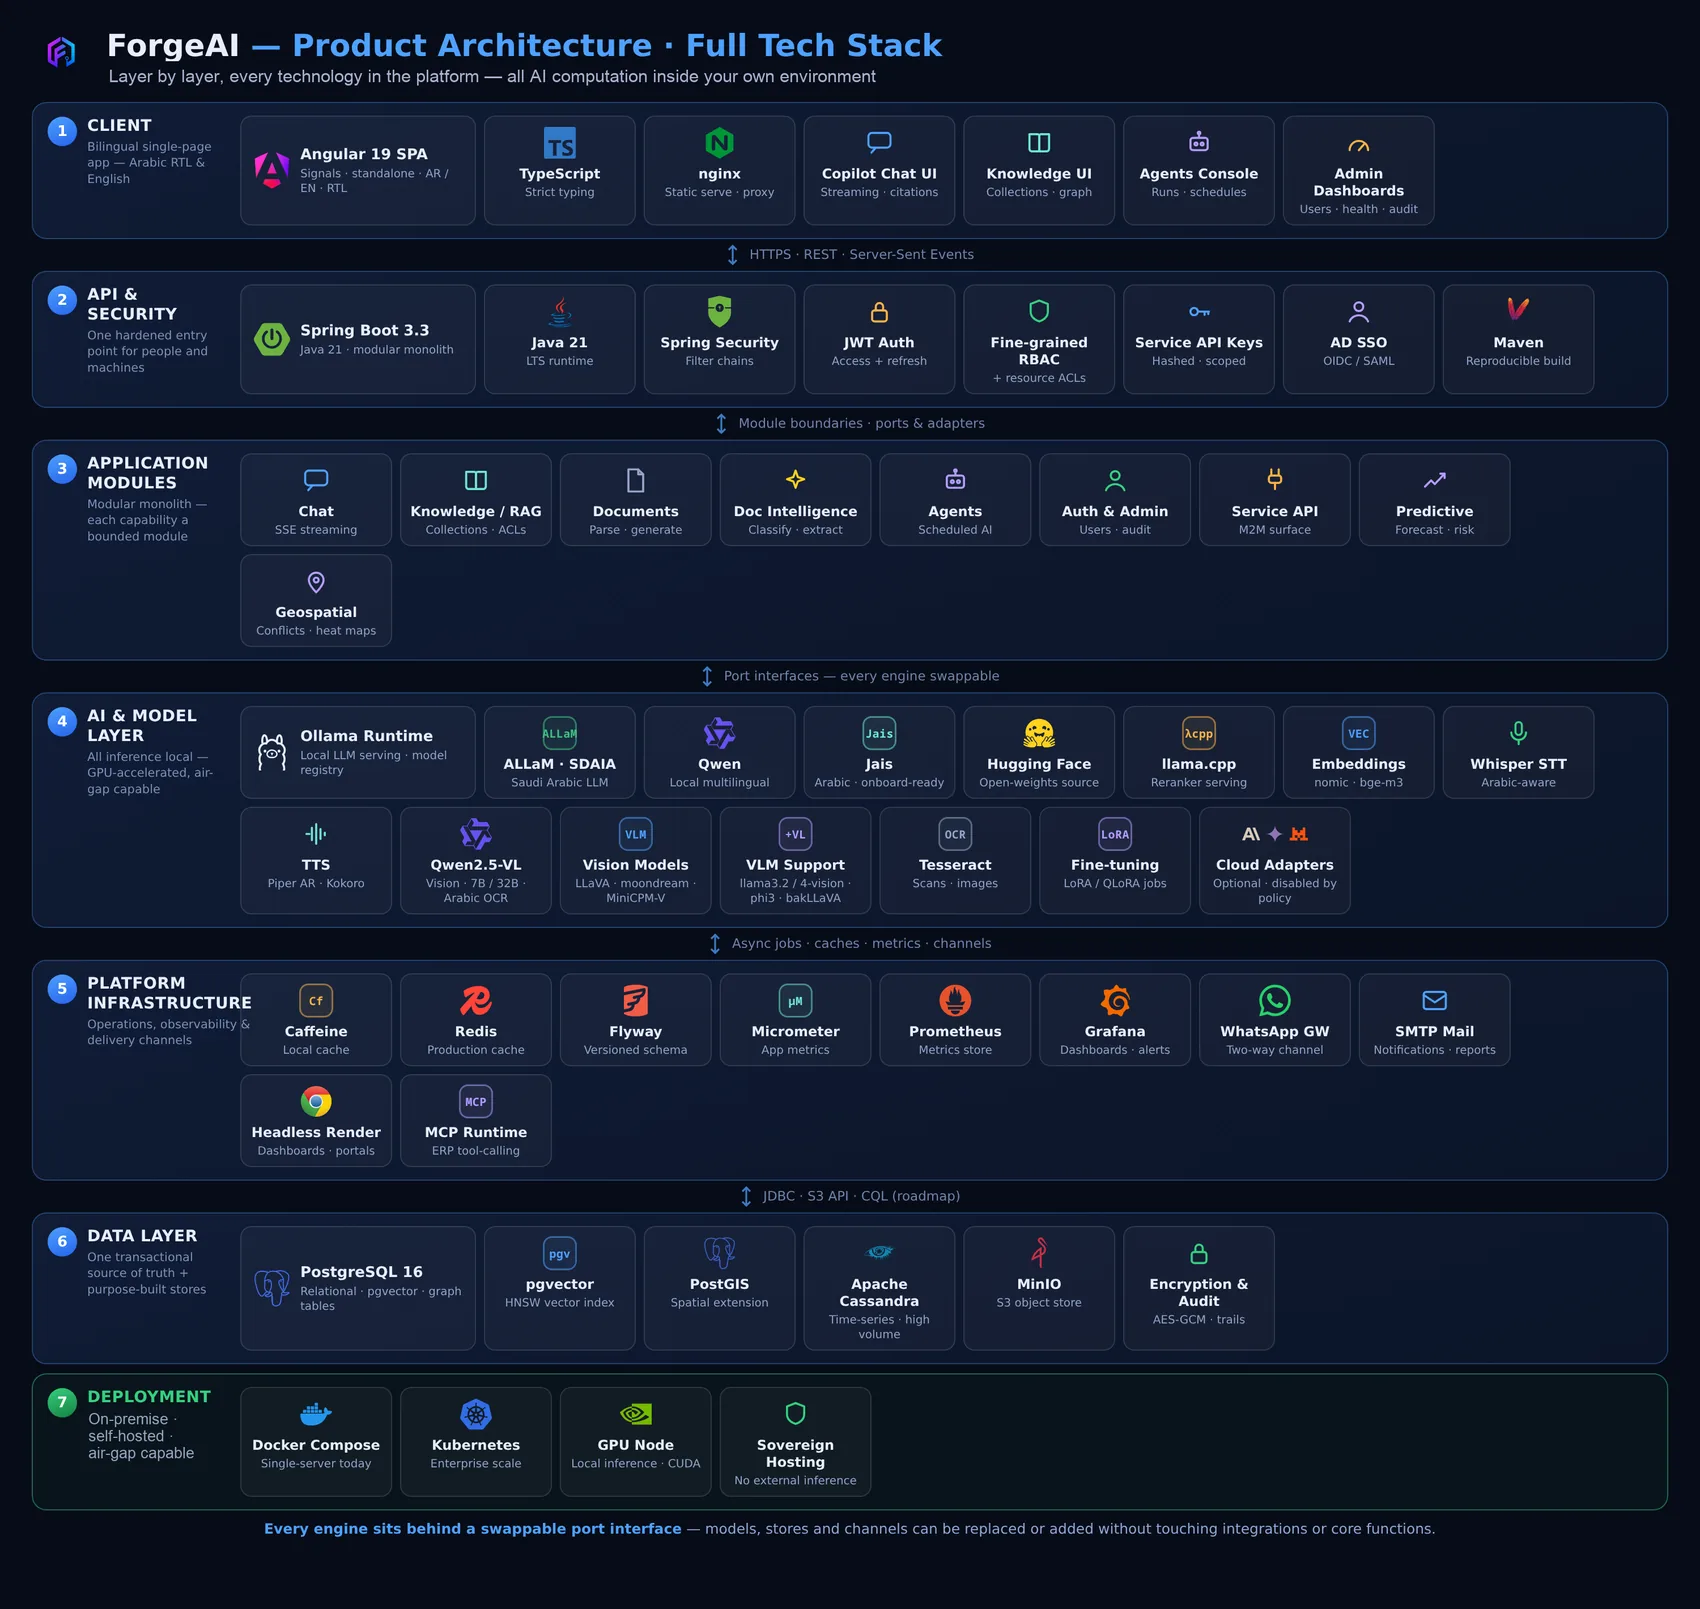Click the Redis logo icon
Image resolution: width=1700 pixels, height=1609 pixels.
click(476, 1000)
